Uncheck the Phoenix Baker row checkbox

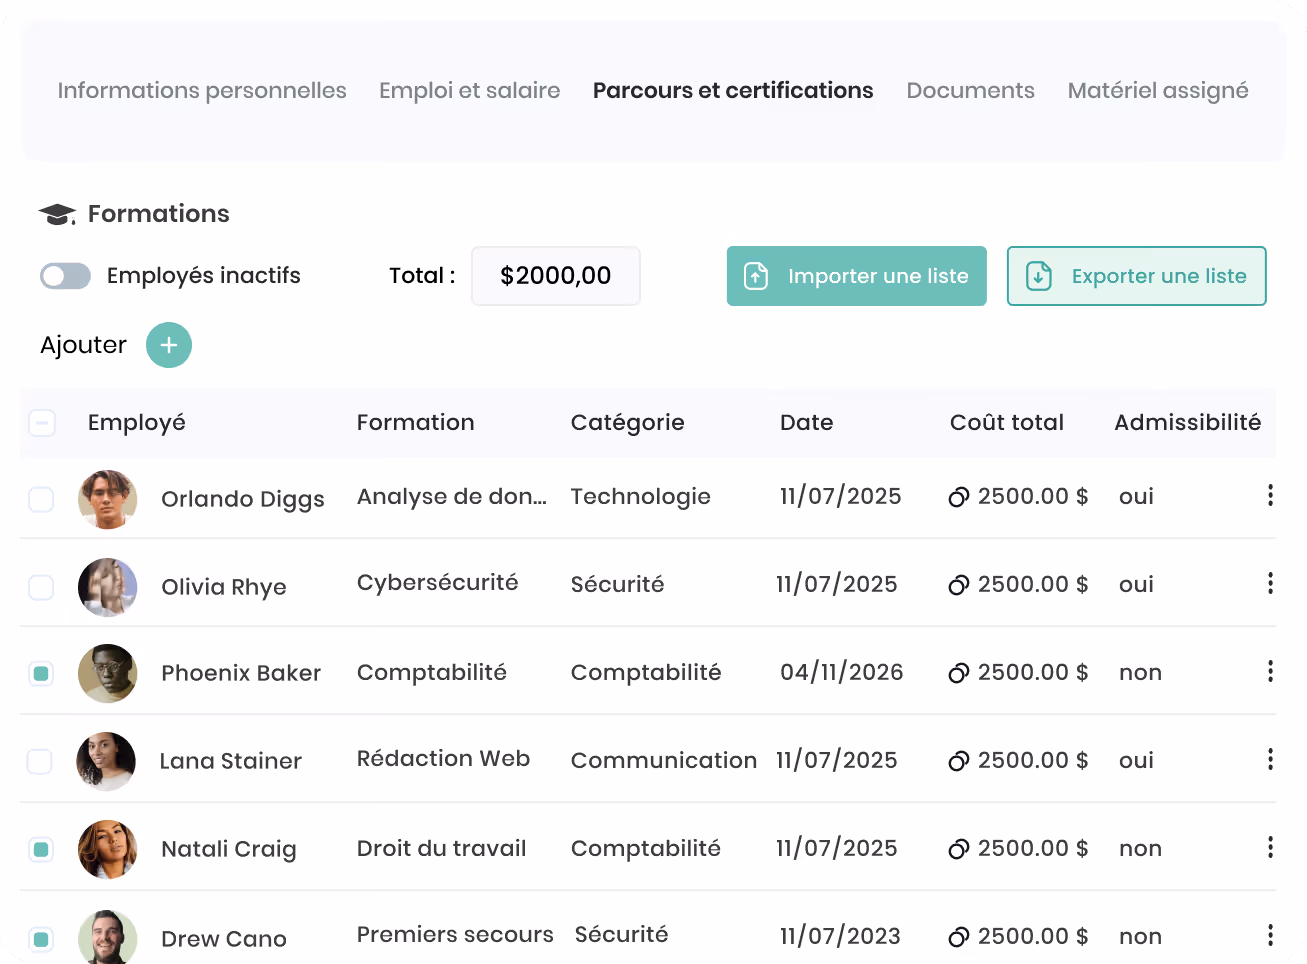coord(41,674)
